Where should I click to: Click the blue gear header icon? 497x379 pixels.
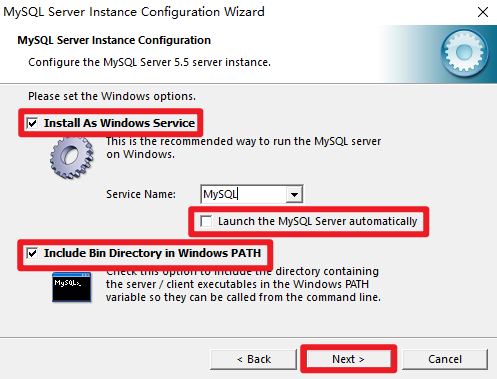pos(465,53)
